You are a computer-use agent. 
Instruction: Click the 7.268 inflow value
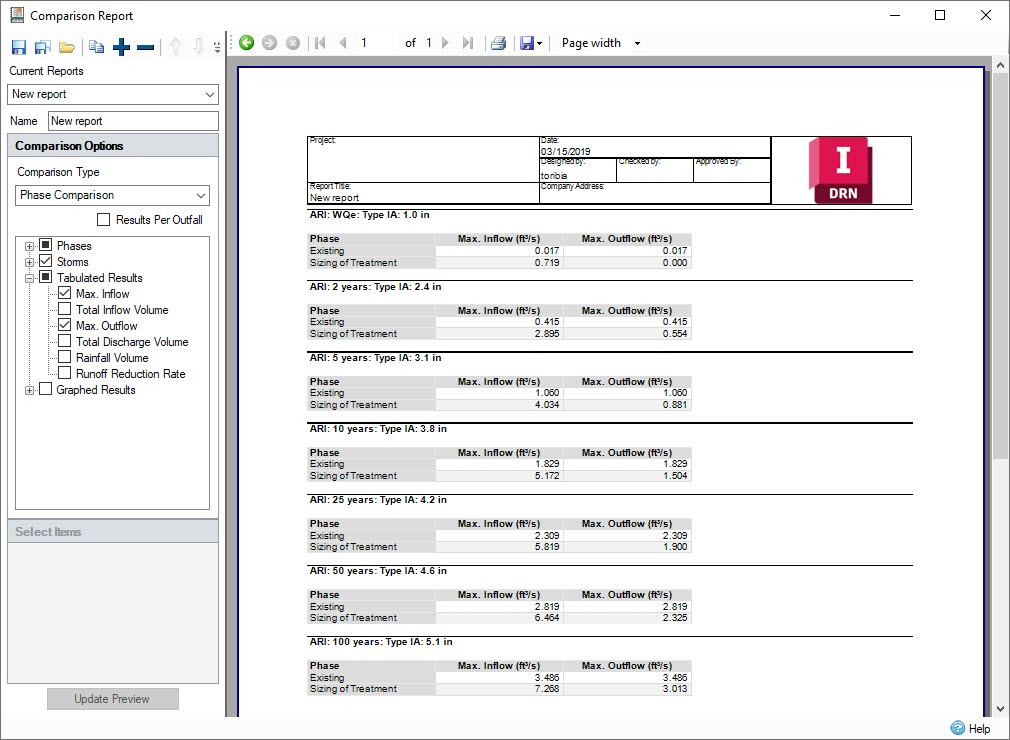(546, 688)
